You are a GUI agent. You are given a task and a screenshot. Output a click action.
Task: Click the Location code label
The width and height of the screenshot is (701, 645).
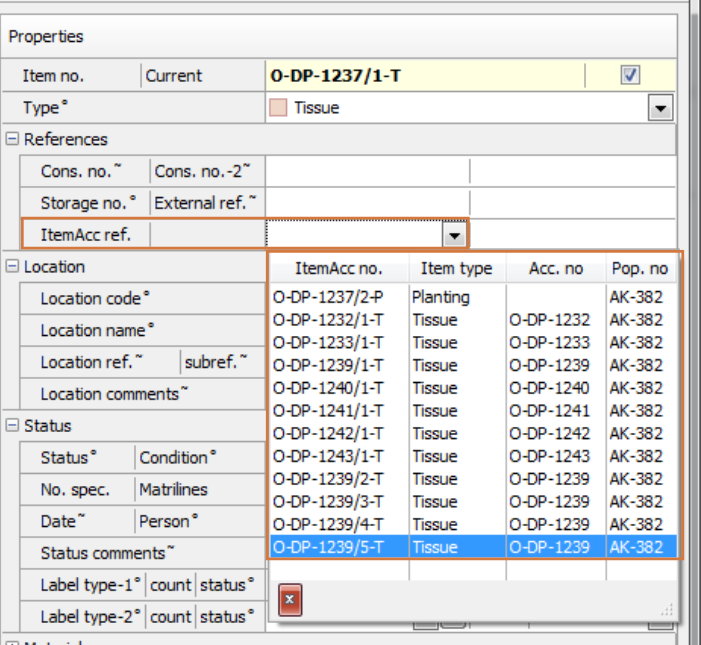coord(95,298)
